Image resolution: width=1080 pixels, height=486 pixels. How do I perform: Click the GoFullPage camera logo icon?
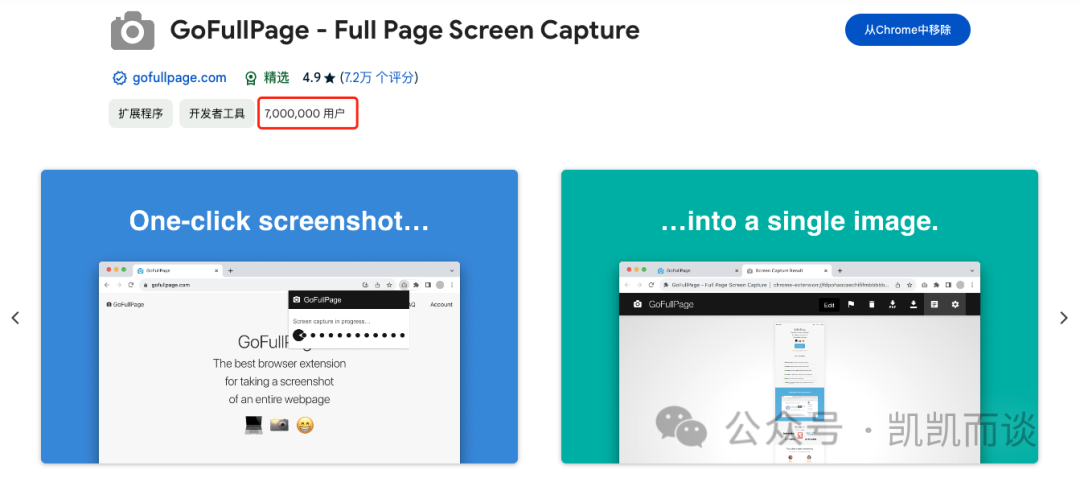click(132, 30)
